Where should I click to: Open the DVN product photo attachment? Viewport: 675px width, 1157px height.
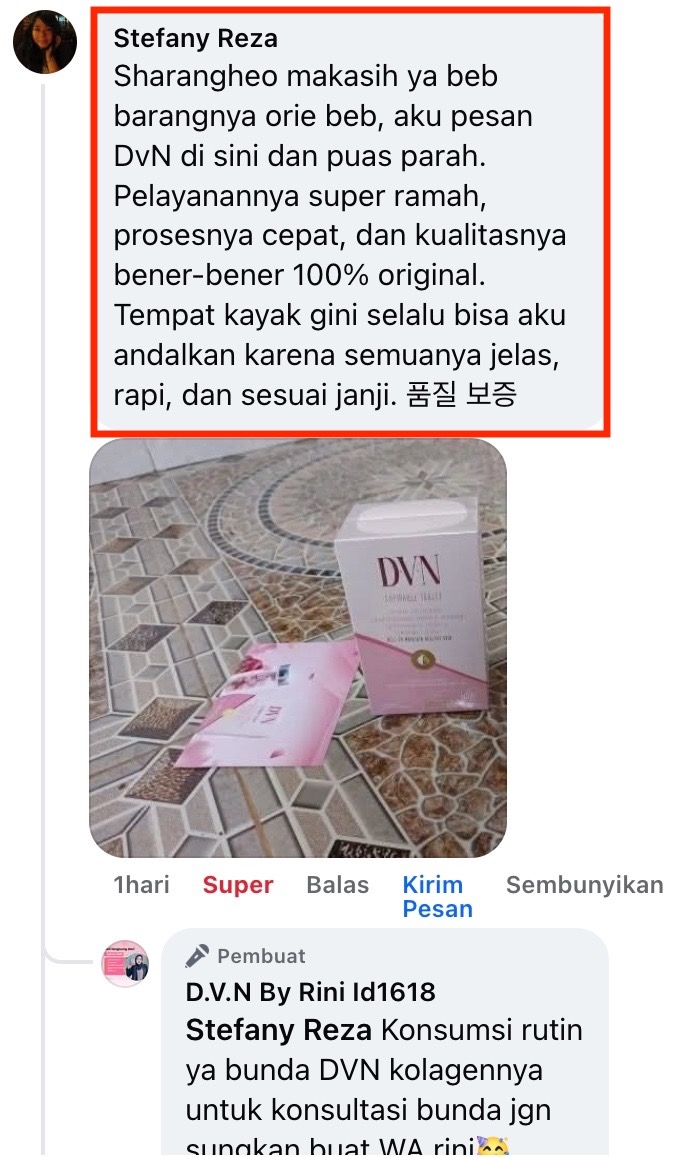click(x=298, y=648)
